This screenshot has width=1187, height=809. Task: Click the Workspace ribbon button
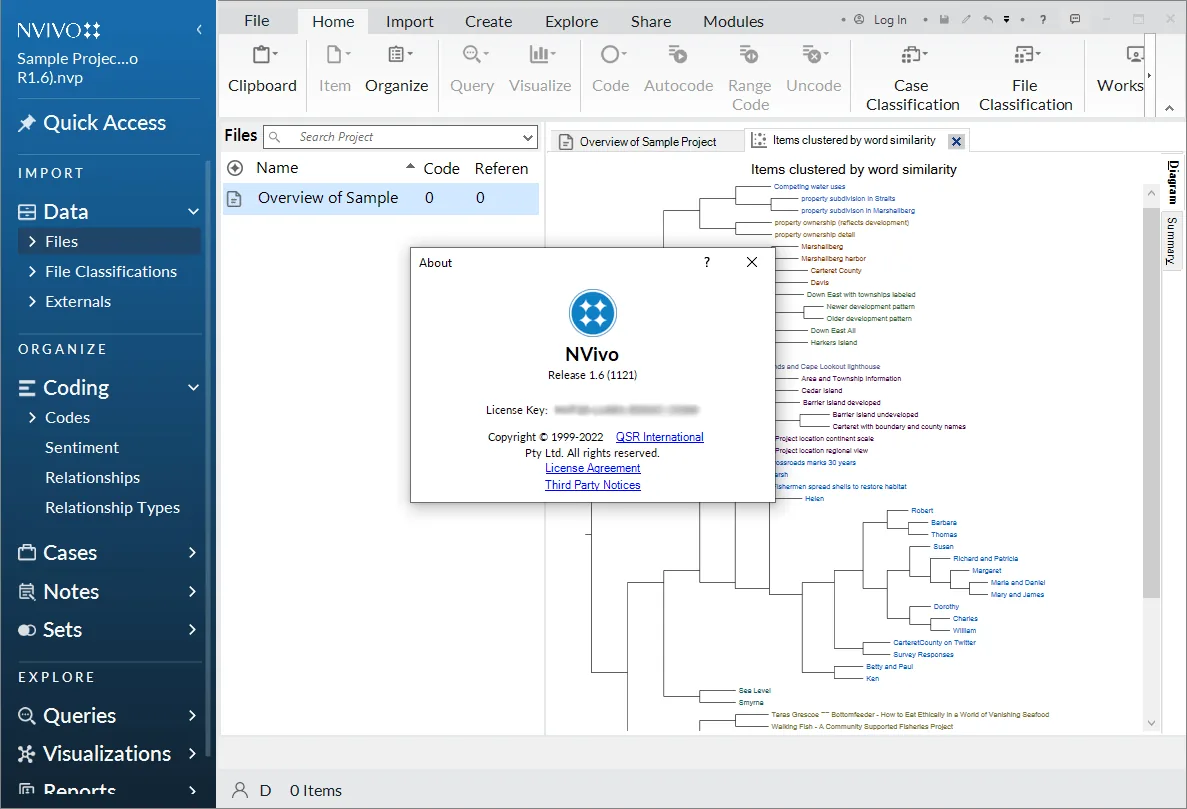(1120, 70)
